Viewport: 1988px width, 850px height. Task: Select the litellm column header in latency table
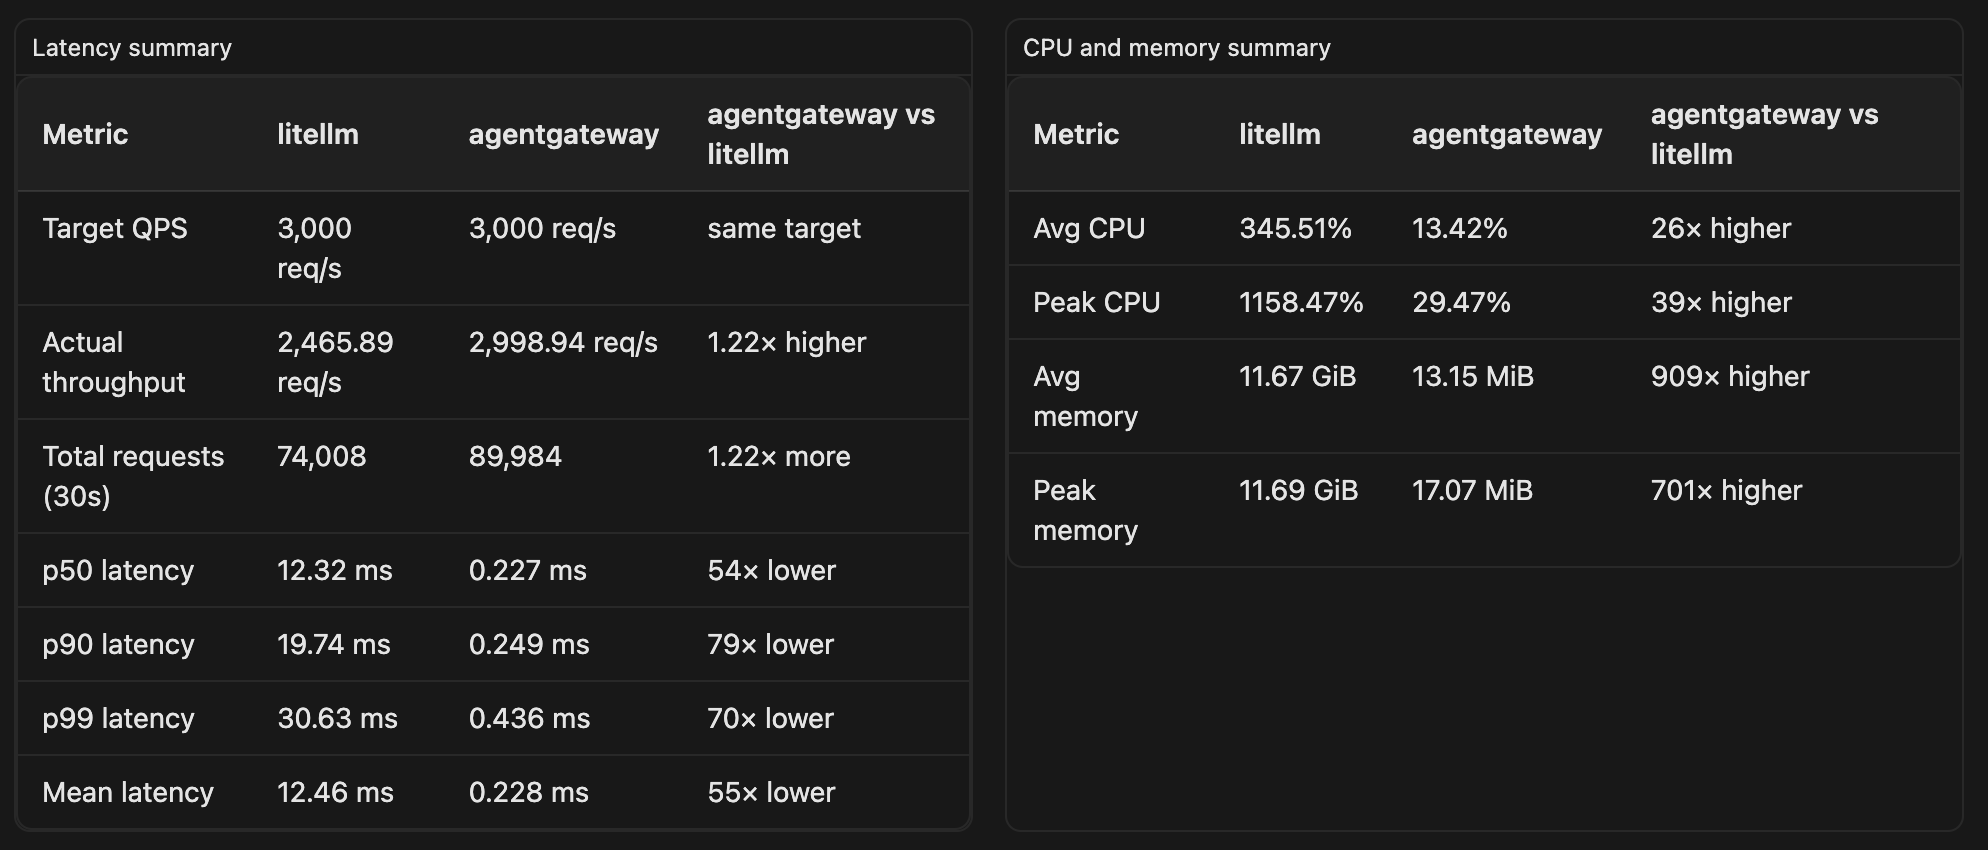click(x=318, y=134)
